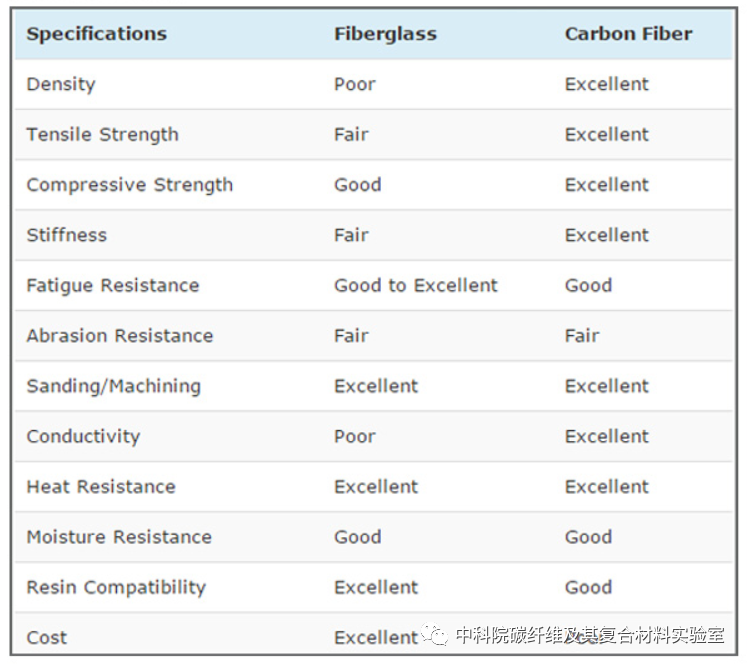This screenshot has width=748, height=667.
Task: Select the Specifications column header
Action: click(x=96, y=34)
